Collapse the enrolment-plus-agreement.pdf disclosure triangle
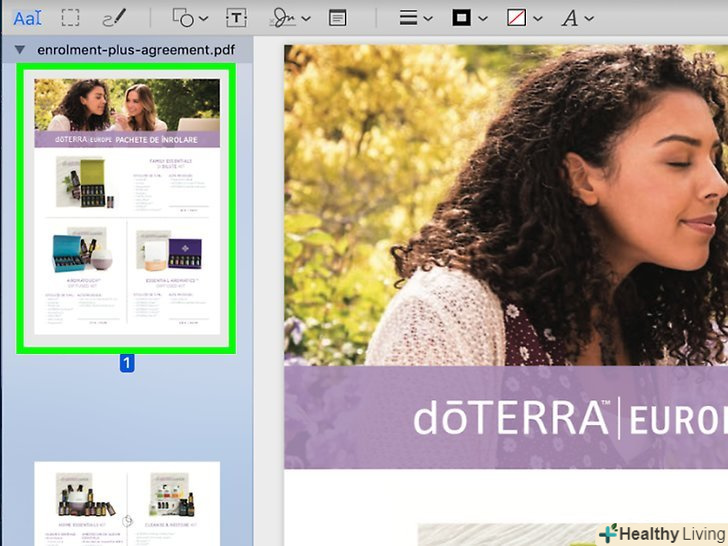The width and height of the screenshot is (728, 546). [20, 49]
